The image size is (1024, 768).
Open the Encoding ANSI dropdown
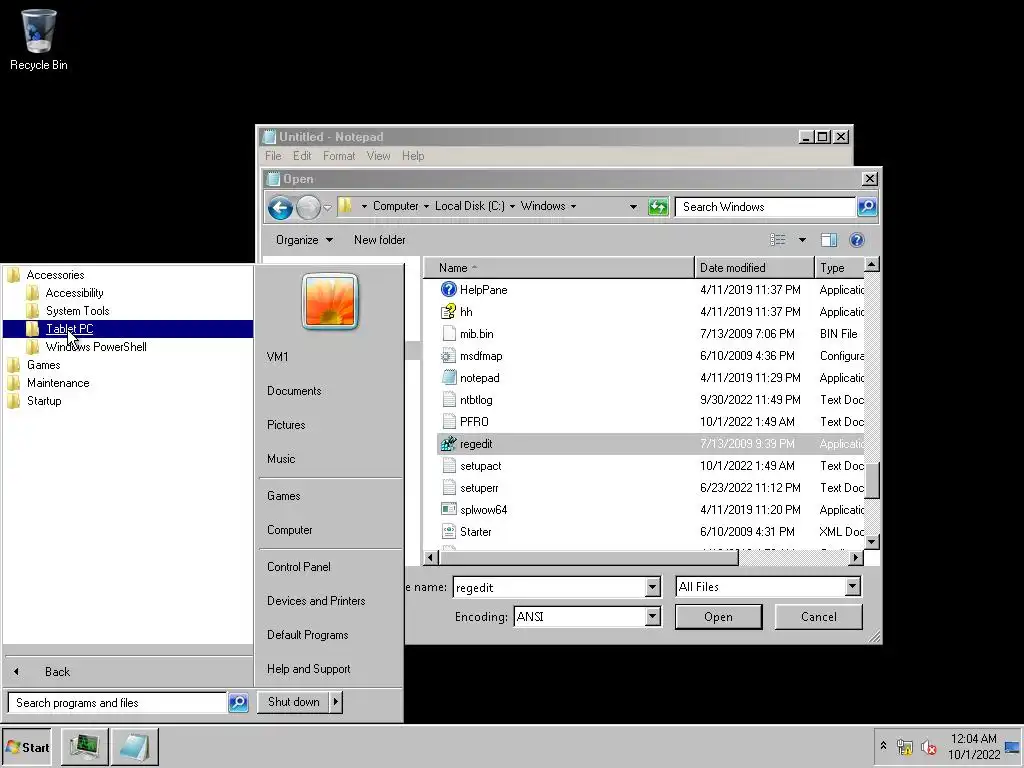[x=652, y=616]
